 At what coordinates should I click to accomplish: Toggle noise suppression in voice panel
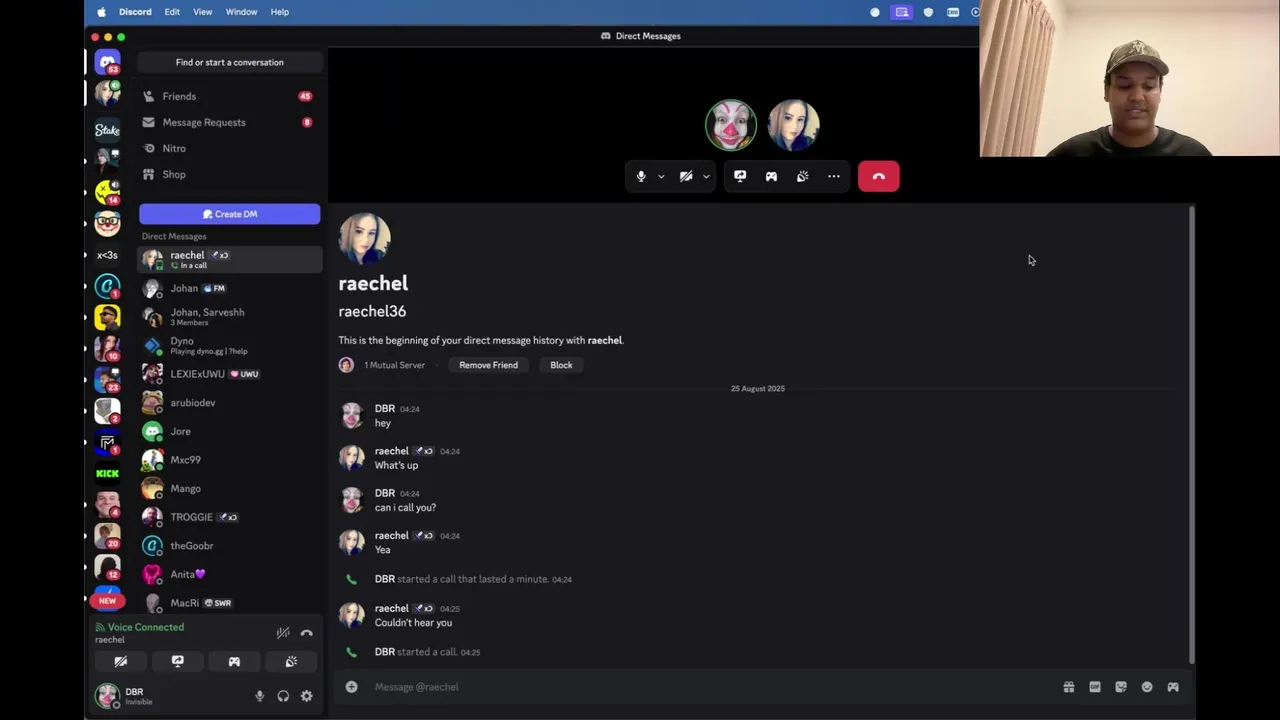pyautogui.click(x=283, y=633)
